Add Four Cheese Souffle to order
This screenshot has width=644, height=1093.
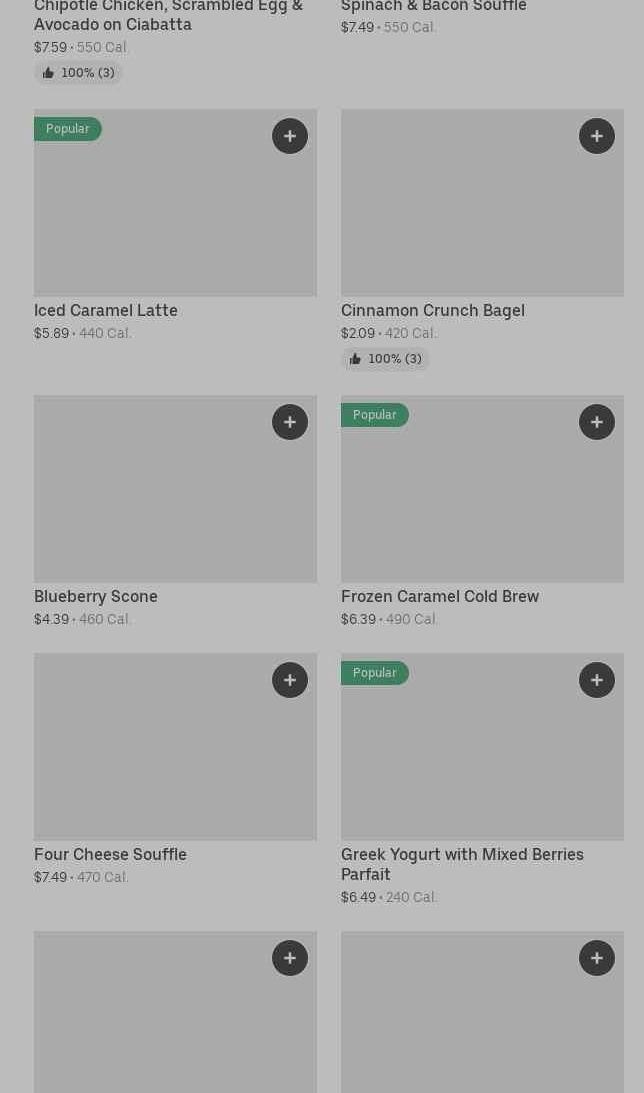(x=290, y=680)
